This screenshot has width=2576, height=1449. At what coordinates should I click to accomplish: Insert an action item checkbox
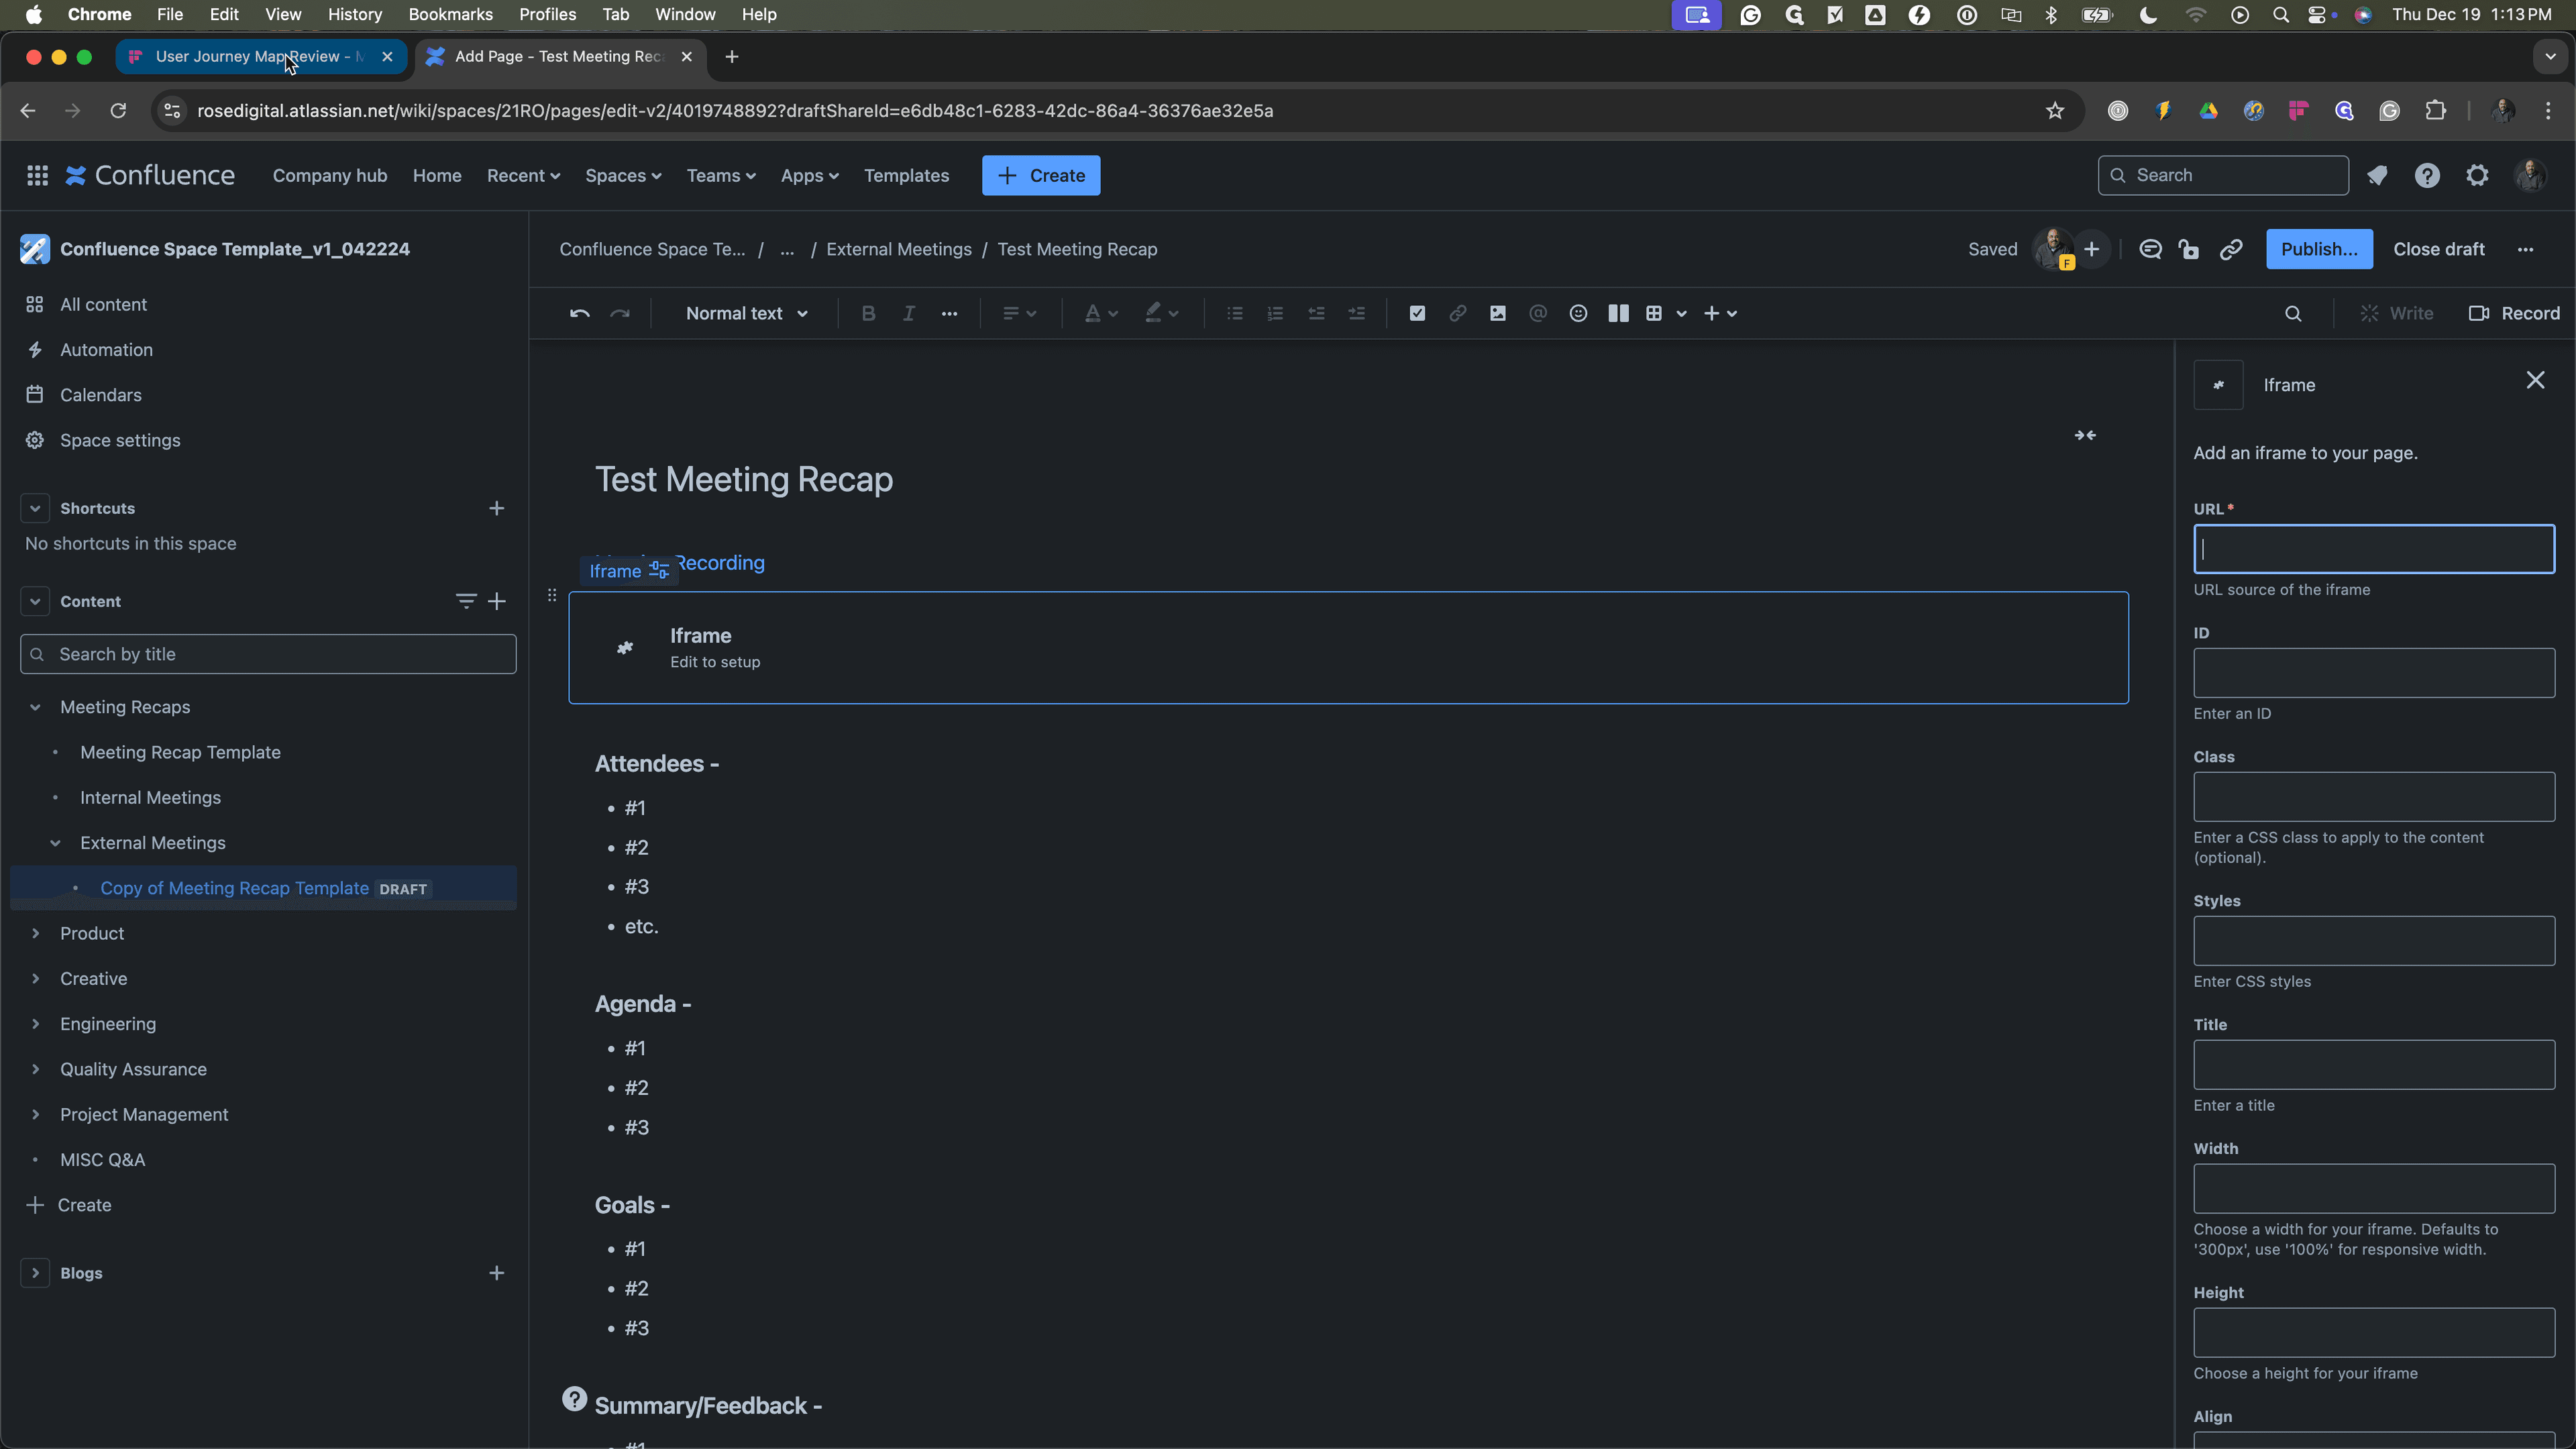click(1417, 314)
